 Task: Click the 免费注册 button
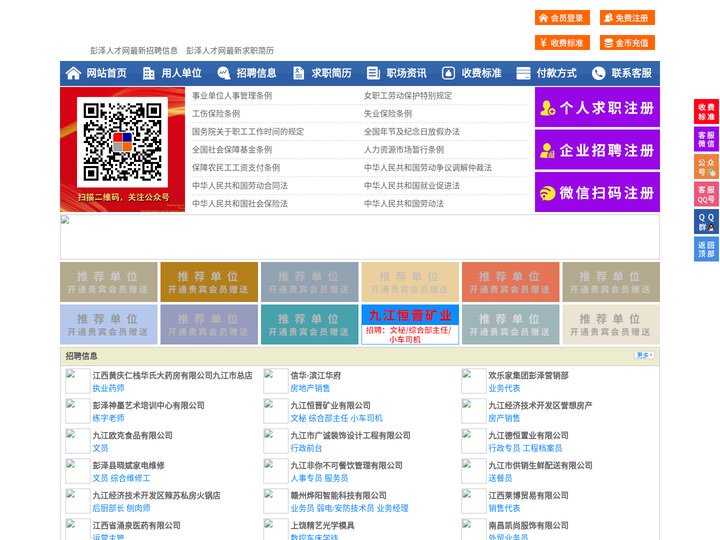(x=627, y=18)
